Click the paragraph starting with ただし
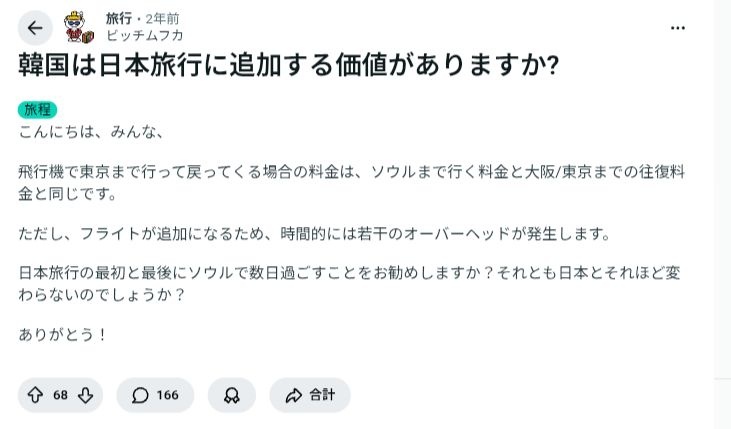Viewport: 731px width, 429px height. click(313, 234)
